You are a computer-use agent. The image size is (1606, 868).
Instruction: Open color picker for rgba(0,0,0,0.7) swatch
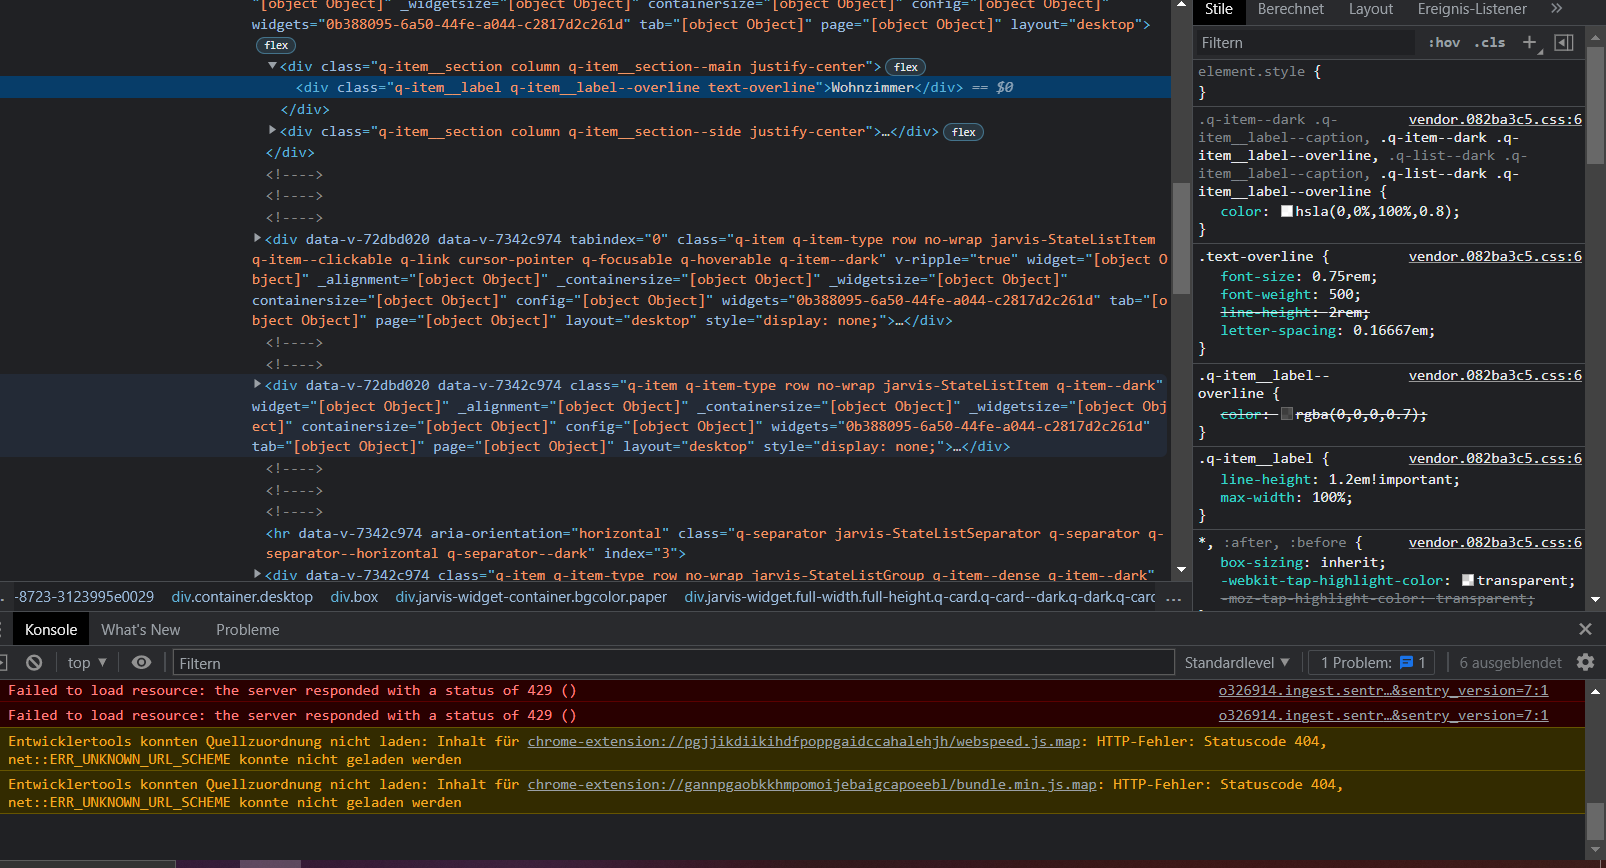click(1287, 414)
